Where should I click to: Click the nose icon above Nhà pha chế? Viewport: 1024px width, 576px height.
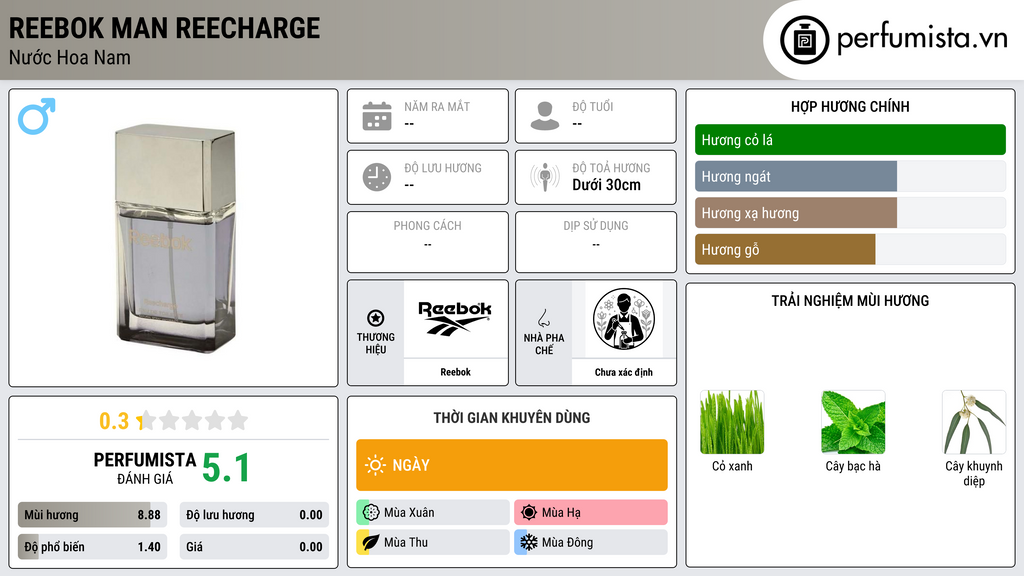(x=543, y=318)
